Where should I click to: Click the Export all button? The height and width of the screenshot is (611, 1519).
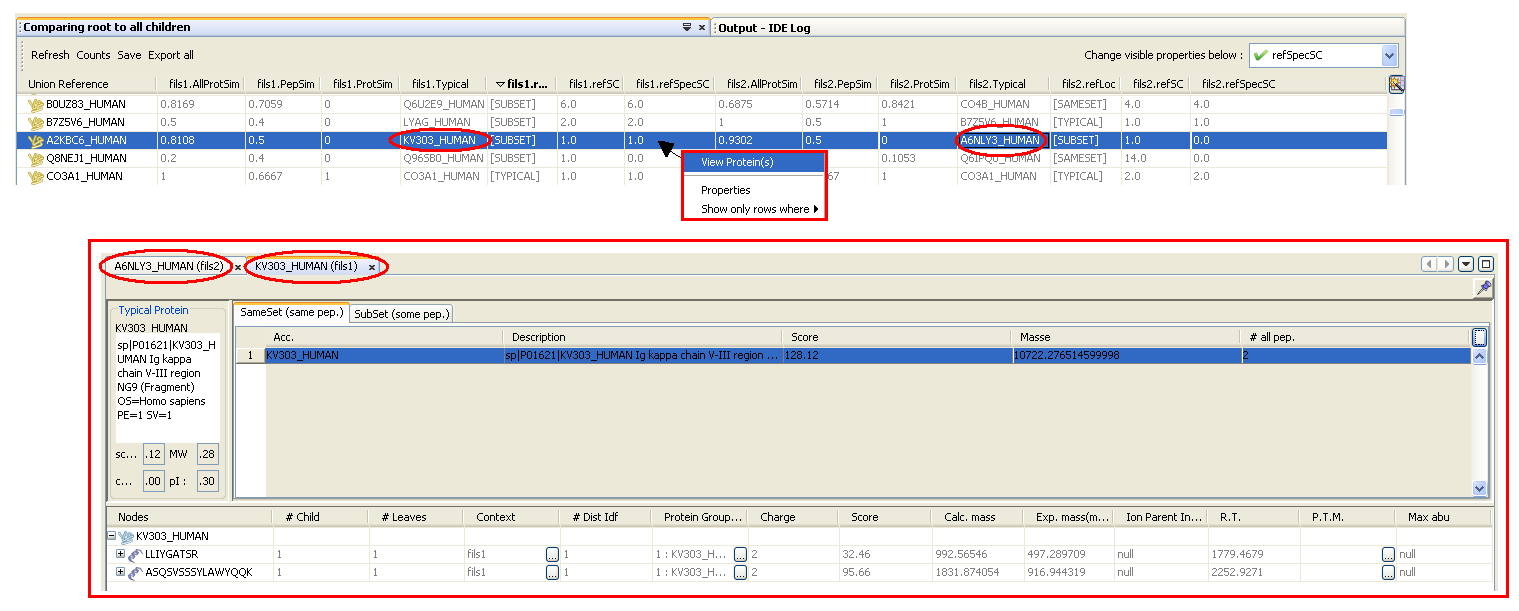click(171, 55)
